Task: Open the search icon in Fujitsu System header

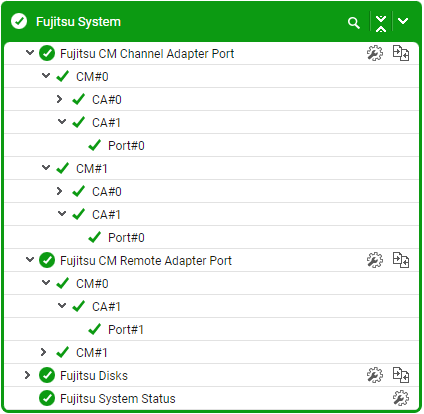Action: 353,23
